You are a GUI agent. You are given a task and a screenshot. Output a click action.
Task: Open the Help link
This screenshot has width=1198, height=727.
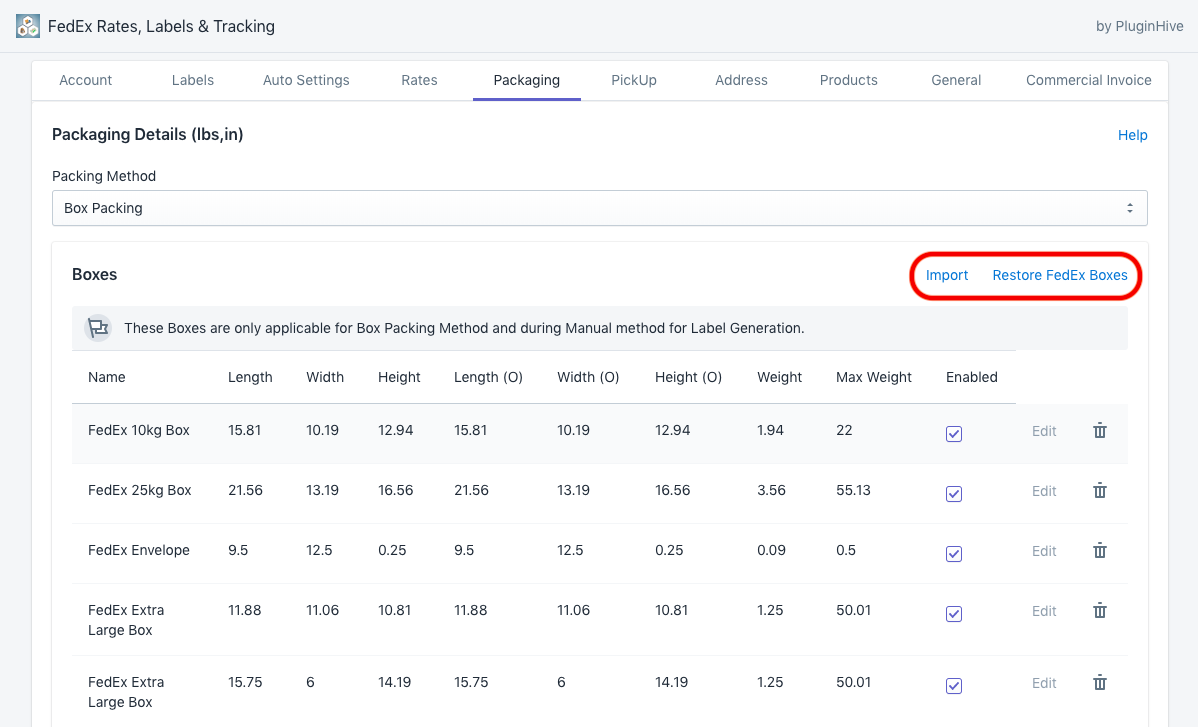tap(1132, 135)
